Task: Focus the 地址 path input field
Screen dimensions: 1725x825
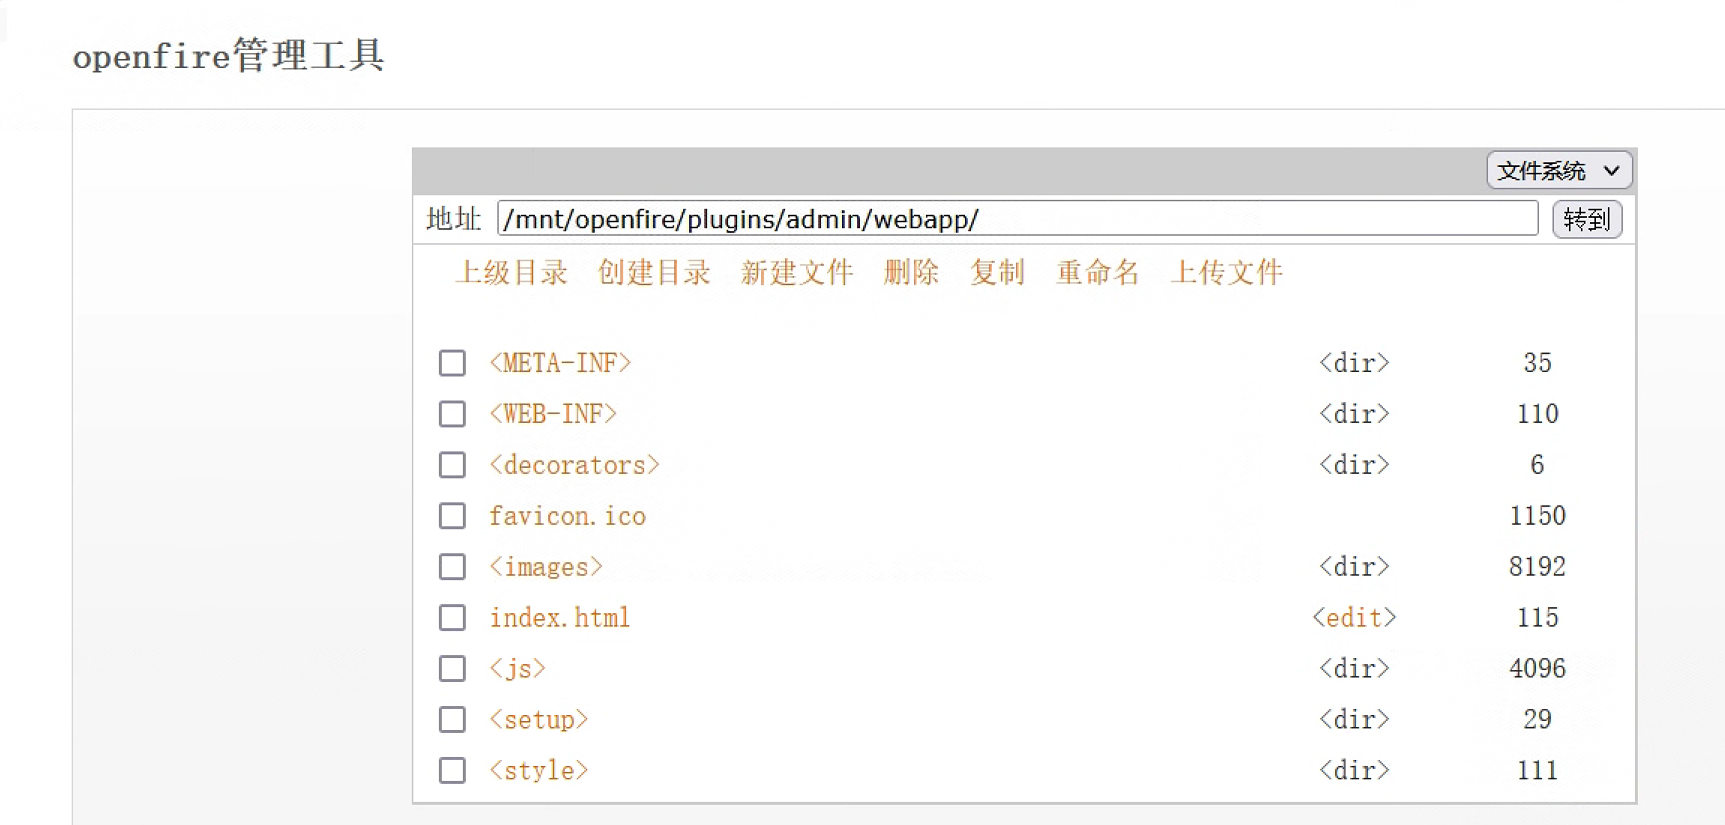Action: tap(1017, 219)
